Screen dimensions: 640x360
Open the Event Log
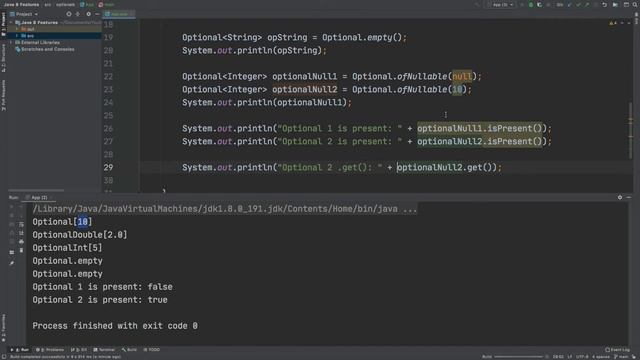[618, 350]
